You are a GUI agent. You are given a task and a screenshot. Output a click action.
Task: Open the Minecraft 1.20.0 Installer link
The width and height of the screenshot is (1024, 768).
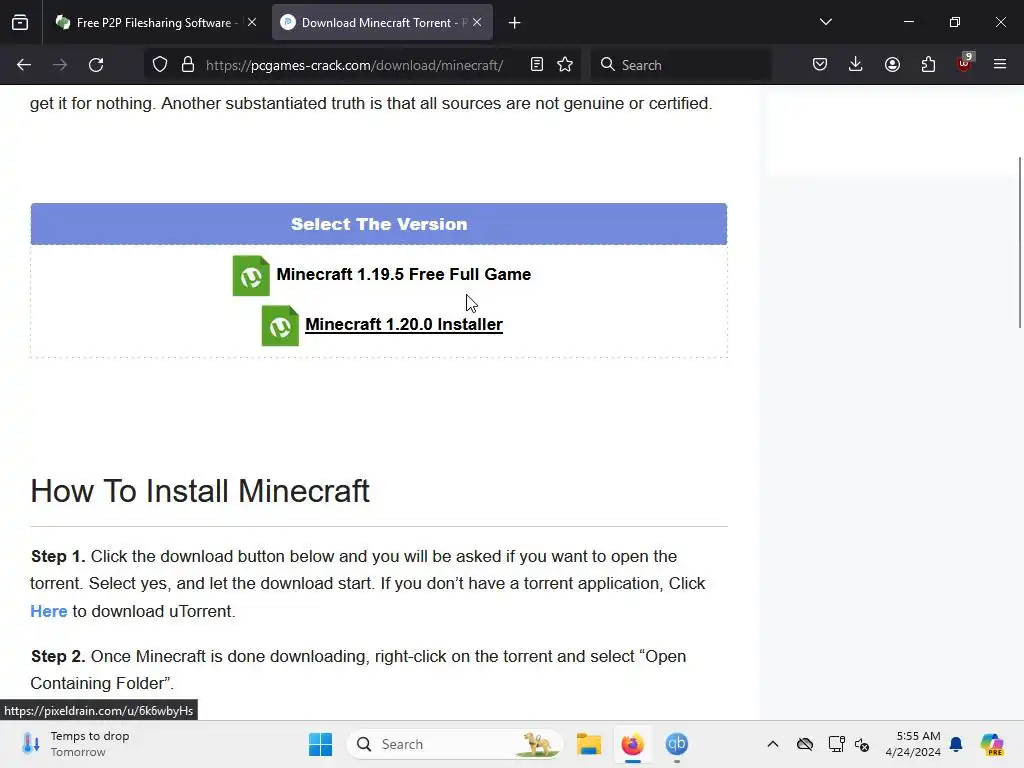click(404, 325)
